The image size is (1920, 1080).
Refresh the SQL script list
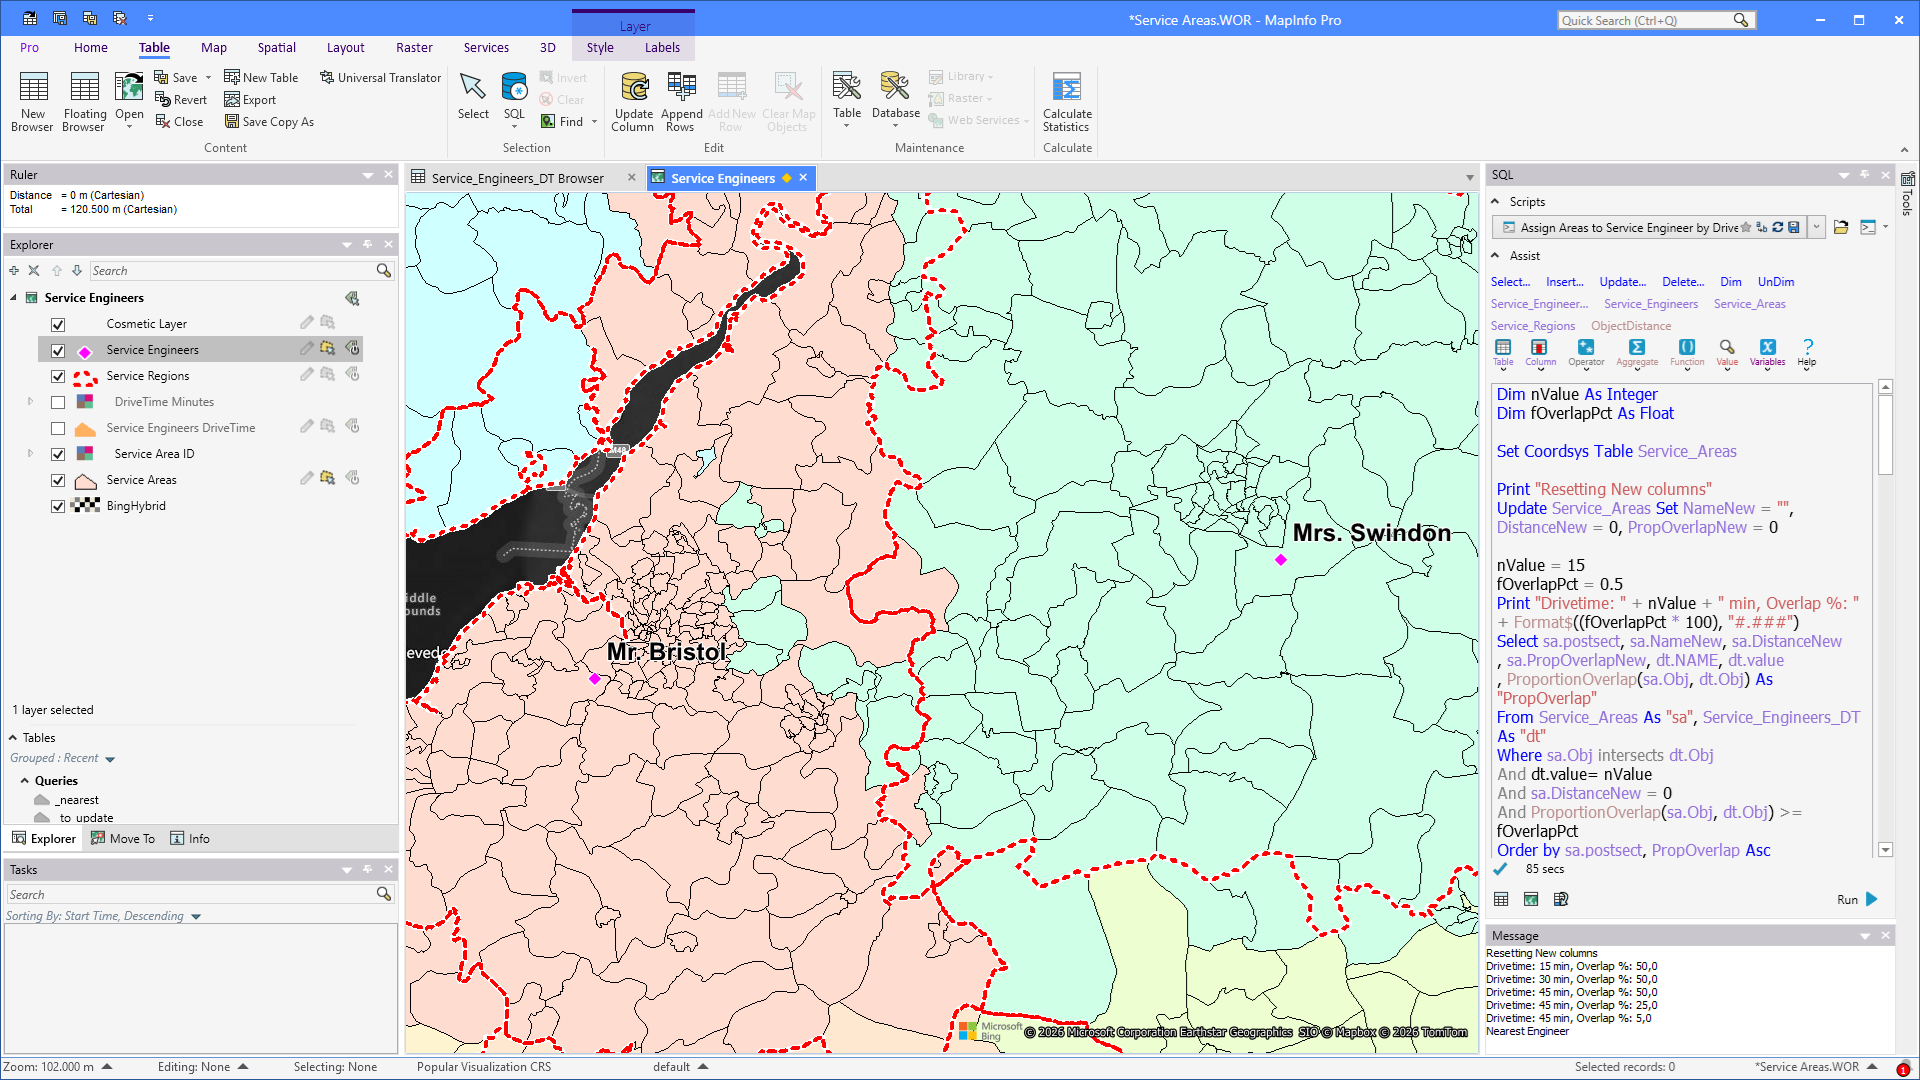pyautogui.click(x=1778, y=228)
